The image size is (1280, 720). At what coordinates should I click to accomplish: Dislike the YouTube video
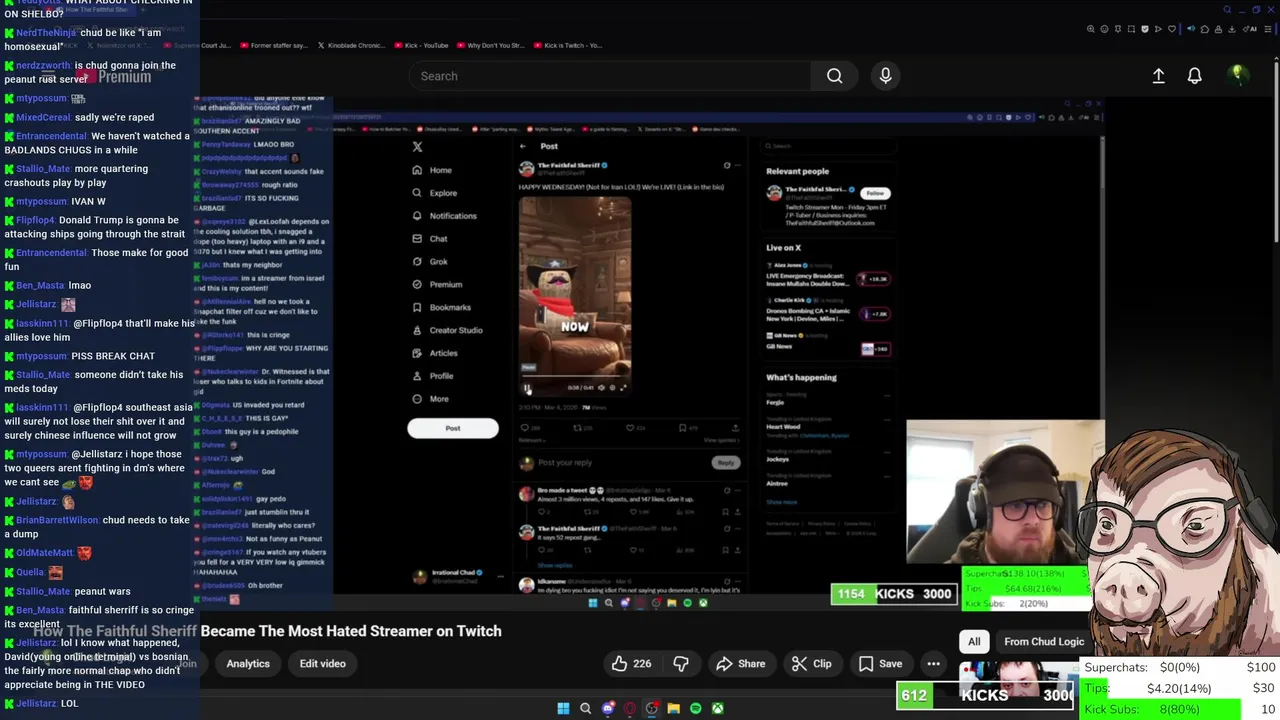click(x=681, y=664)
